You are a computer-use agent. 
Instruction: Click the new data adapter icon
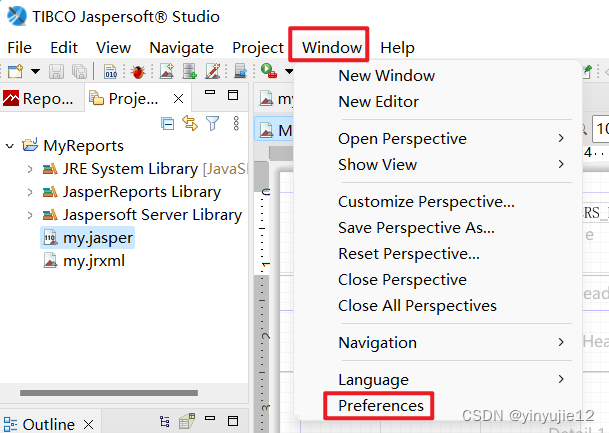(x=190, y=71)
